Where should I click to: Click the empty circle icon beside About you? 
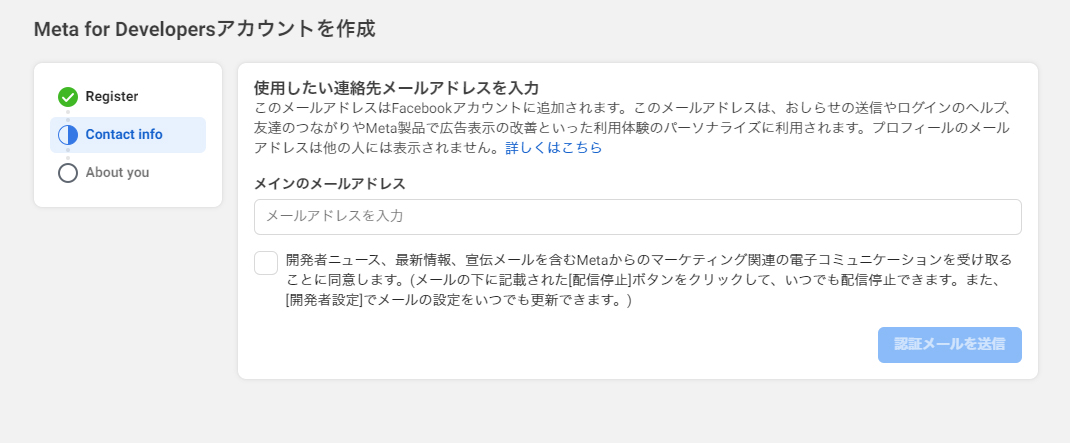68,173
